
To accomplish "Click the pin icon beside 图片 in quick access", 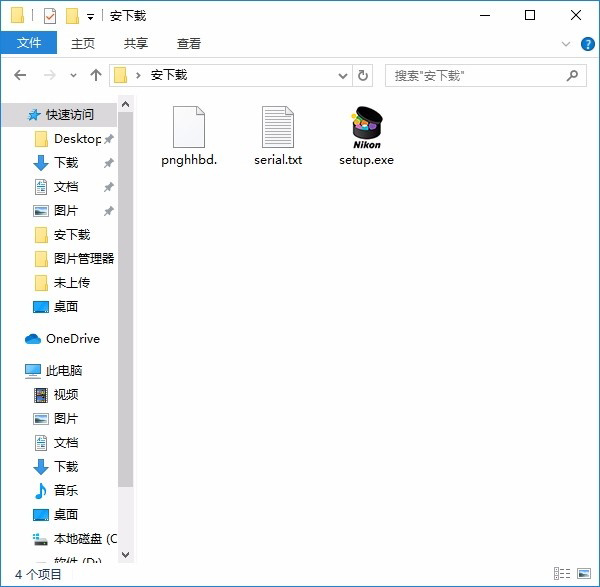I will click(109, 210).
